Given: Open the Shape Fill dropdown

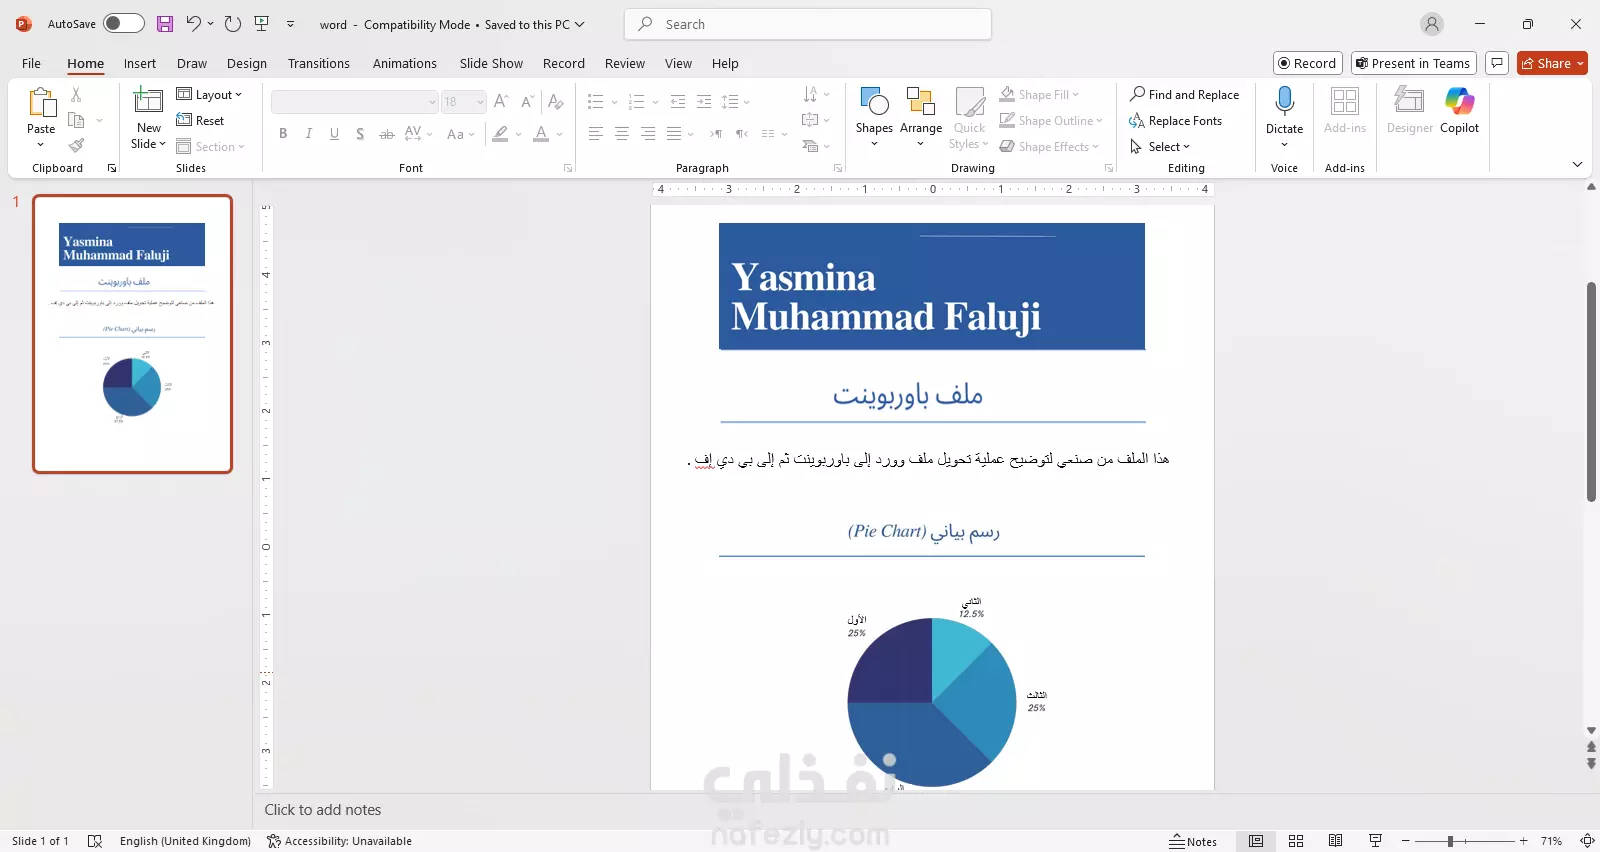Looking at the screenshot, I should pyautogui.click(x=1039, y=94).
